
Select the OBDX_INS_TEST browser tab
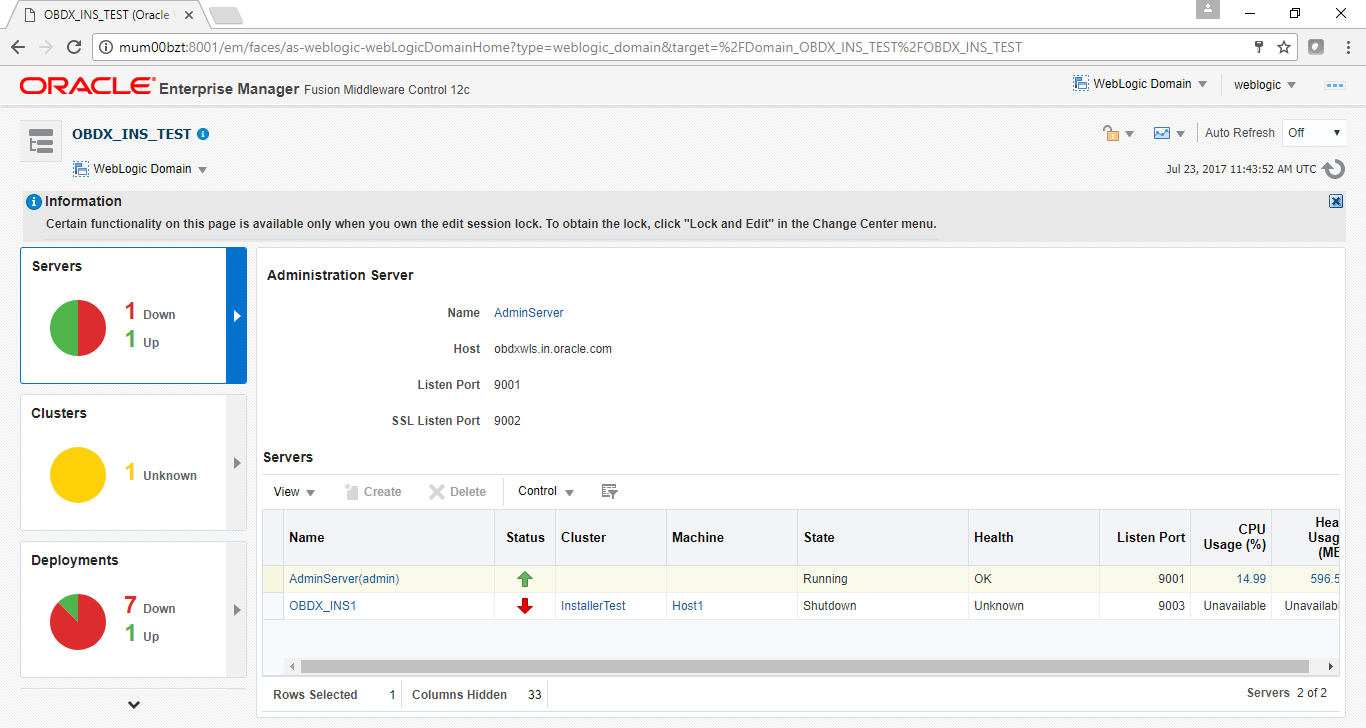click(x=108, y=15)
